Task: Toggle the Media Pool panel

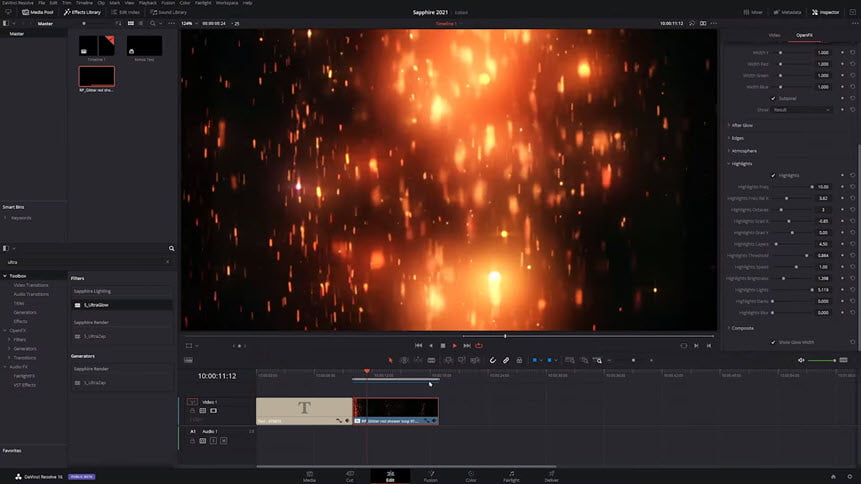Action: click(38, 12)
